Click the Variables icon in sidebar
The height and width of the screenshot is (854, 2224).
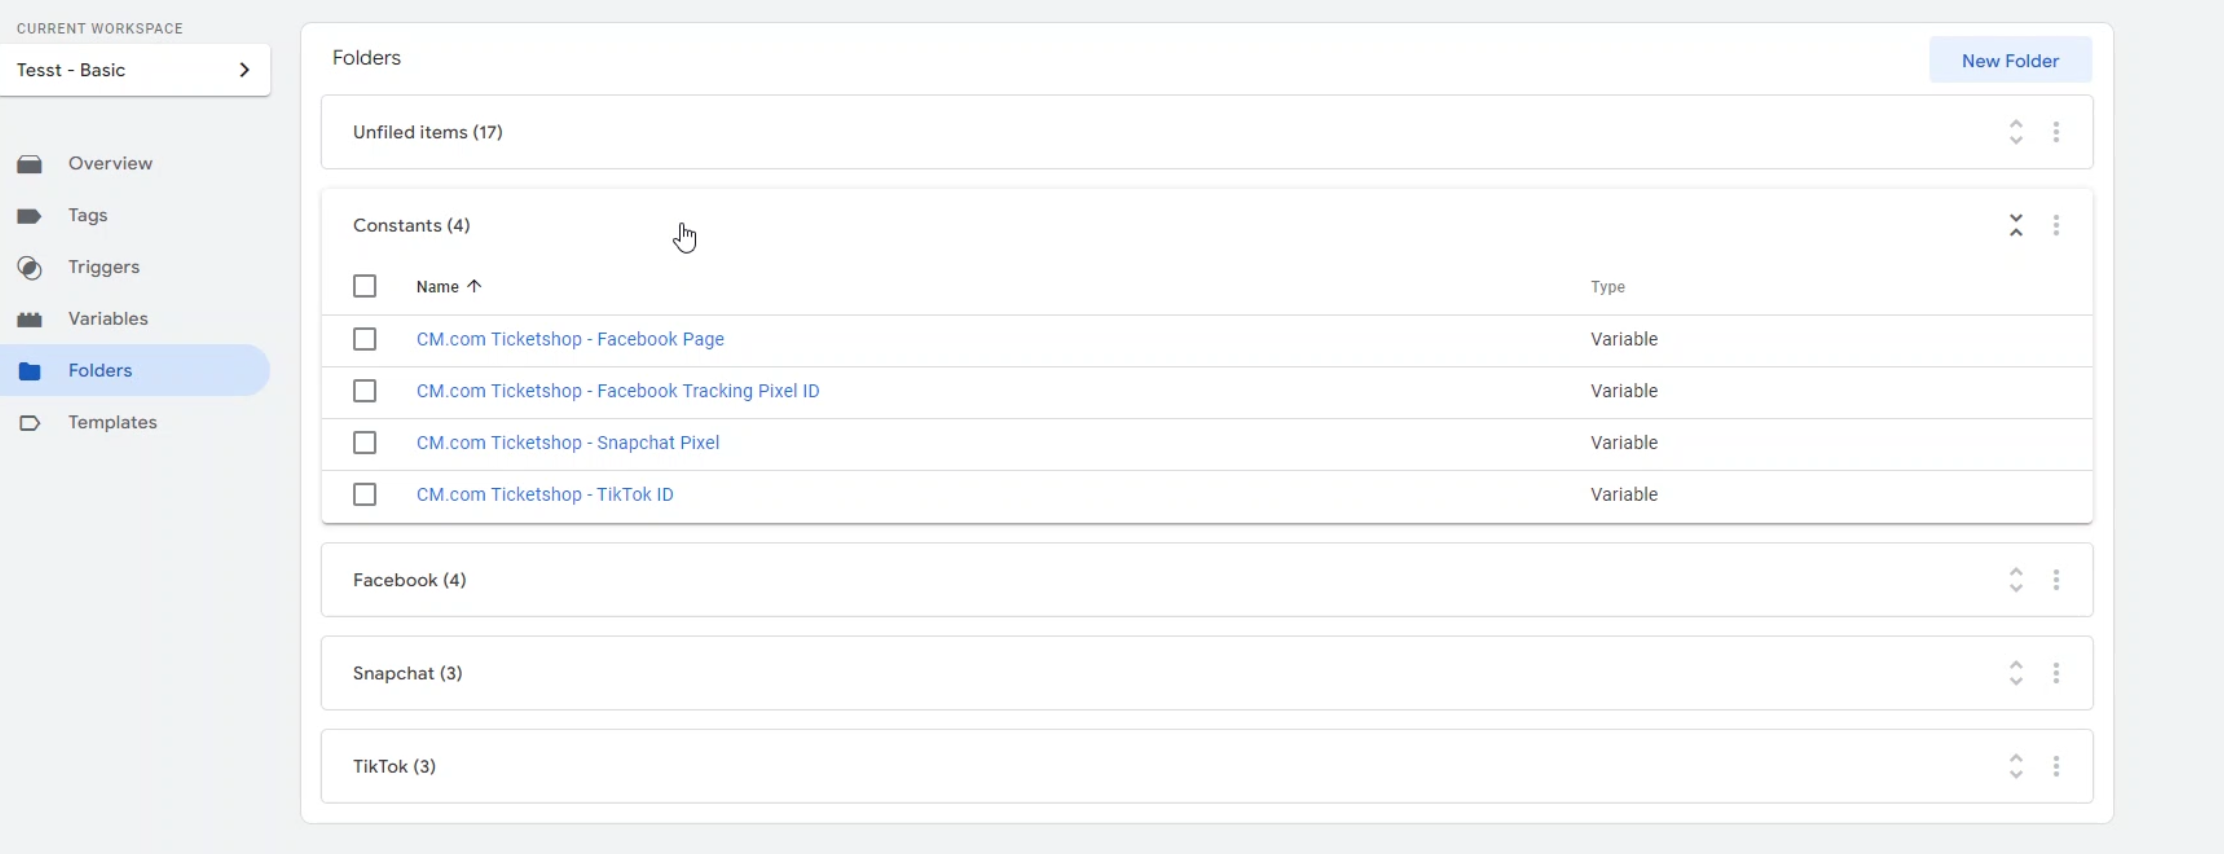(30, 319)
